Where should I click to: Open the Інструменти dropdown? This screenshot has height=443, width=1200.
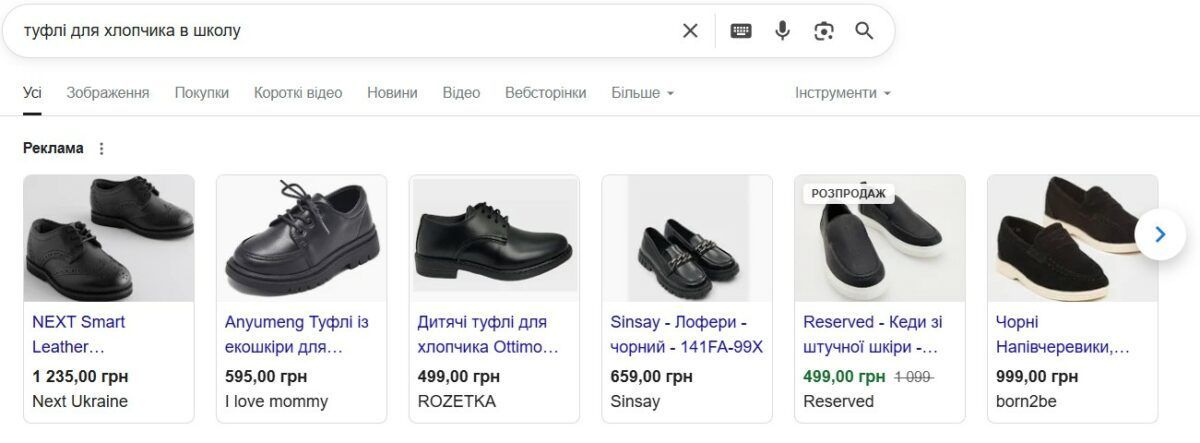point(842,93)
